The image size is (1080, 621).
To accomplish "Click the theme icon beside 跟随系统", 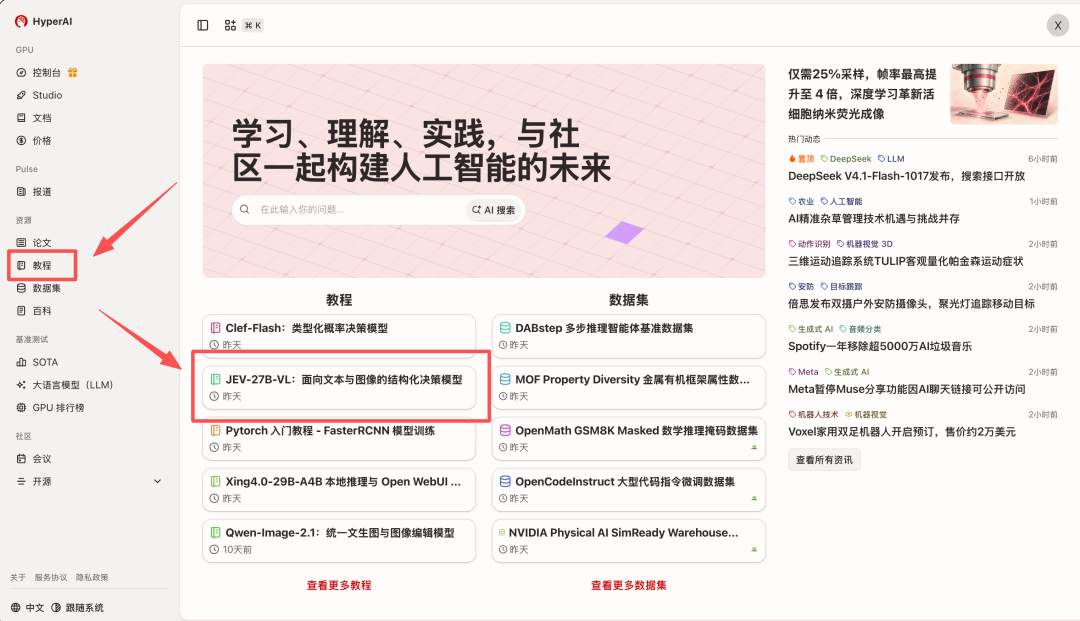I will tap(56, 607).
